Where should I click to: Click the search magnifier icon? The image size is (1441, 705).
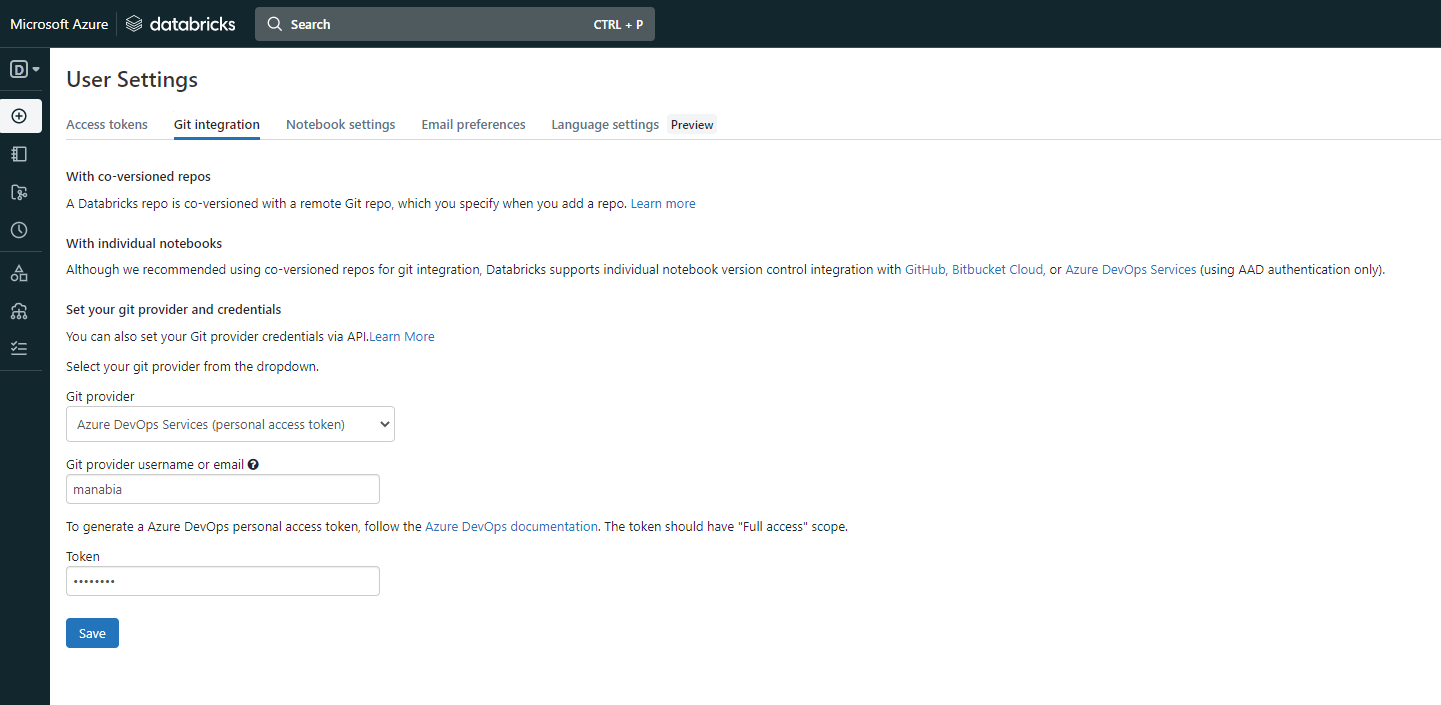point(276,24)
